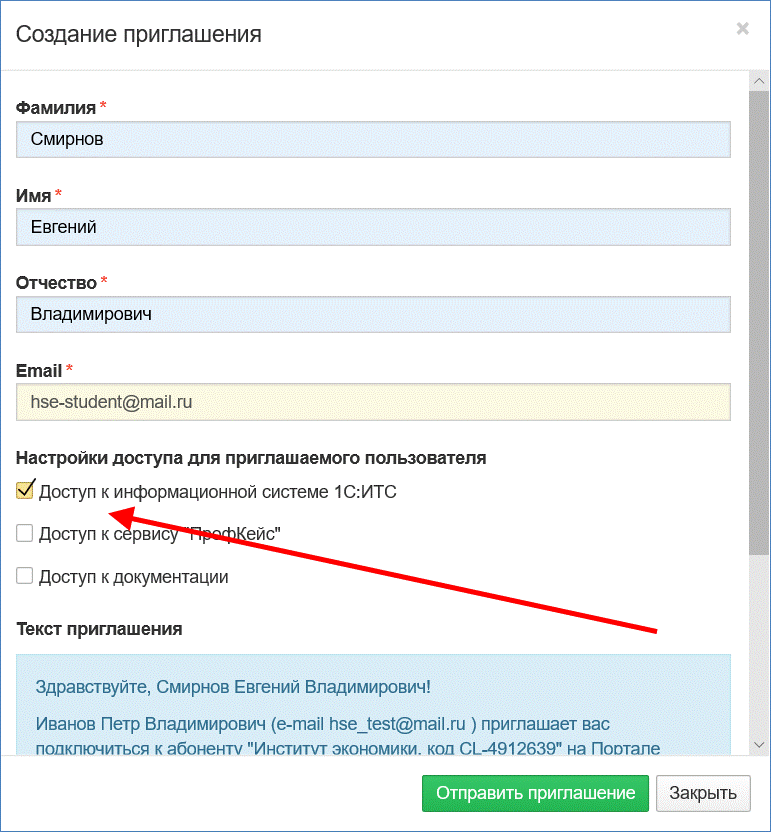The height and width of the screenshot is (832, 771).
Task: Uncheck access to 1С:ИТС information system
Action: click(25, 491)
